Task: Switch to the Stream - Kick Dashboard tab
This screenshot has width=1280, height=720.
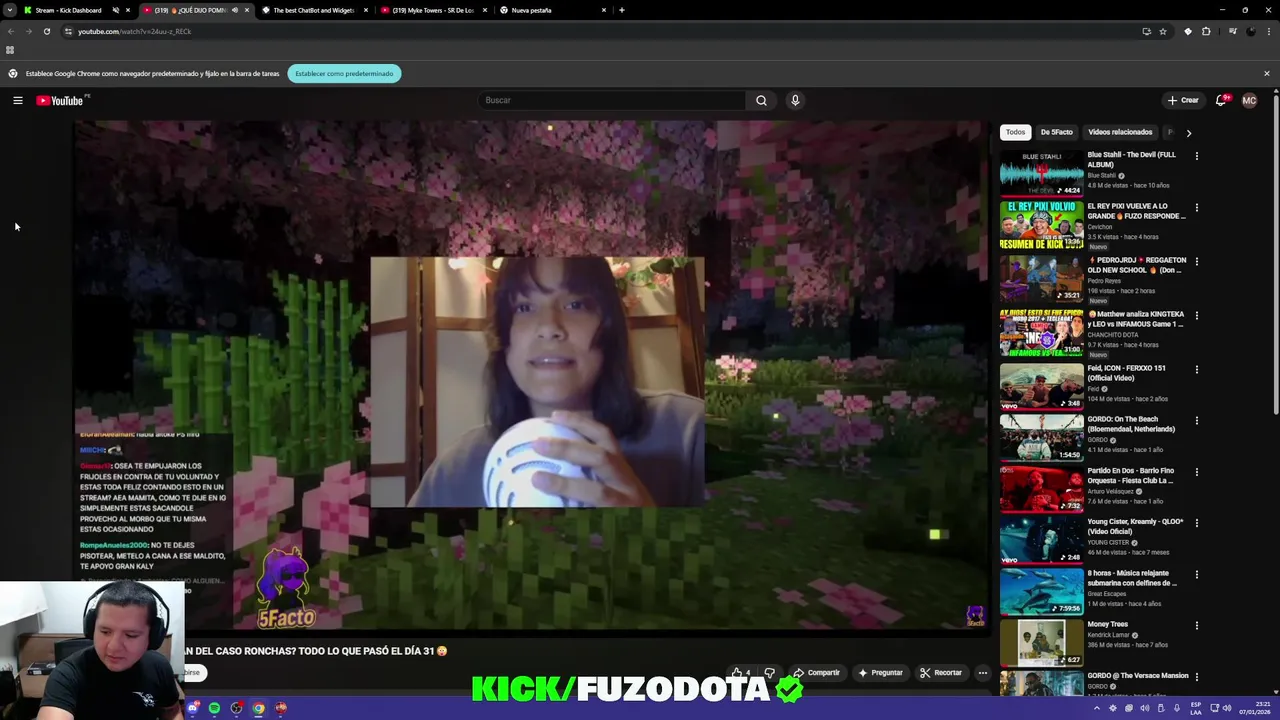Action: point(68,10)
